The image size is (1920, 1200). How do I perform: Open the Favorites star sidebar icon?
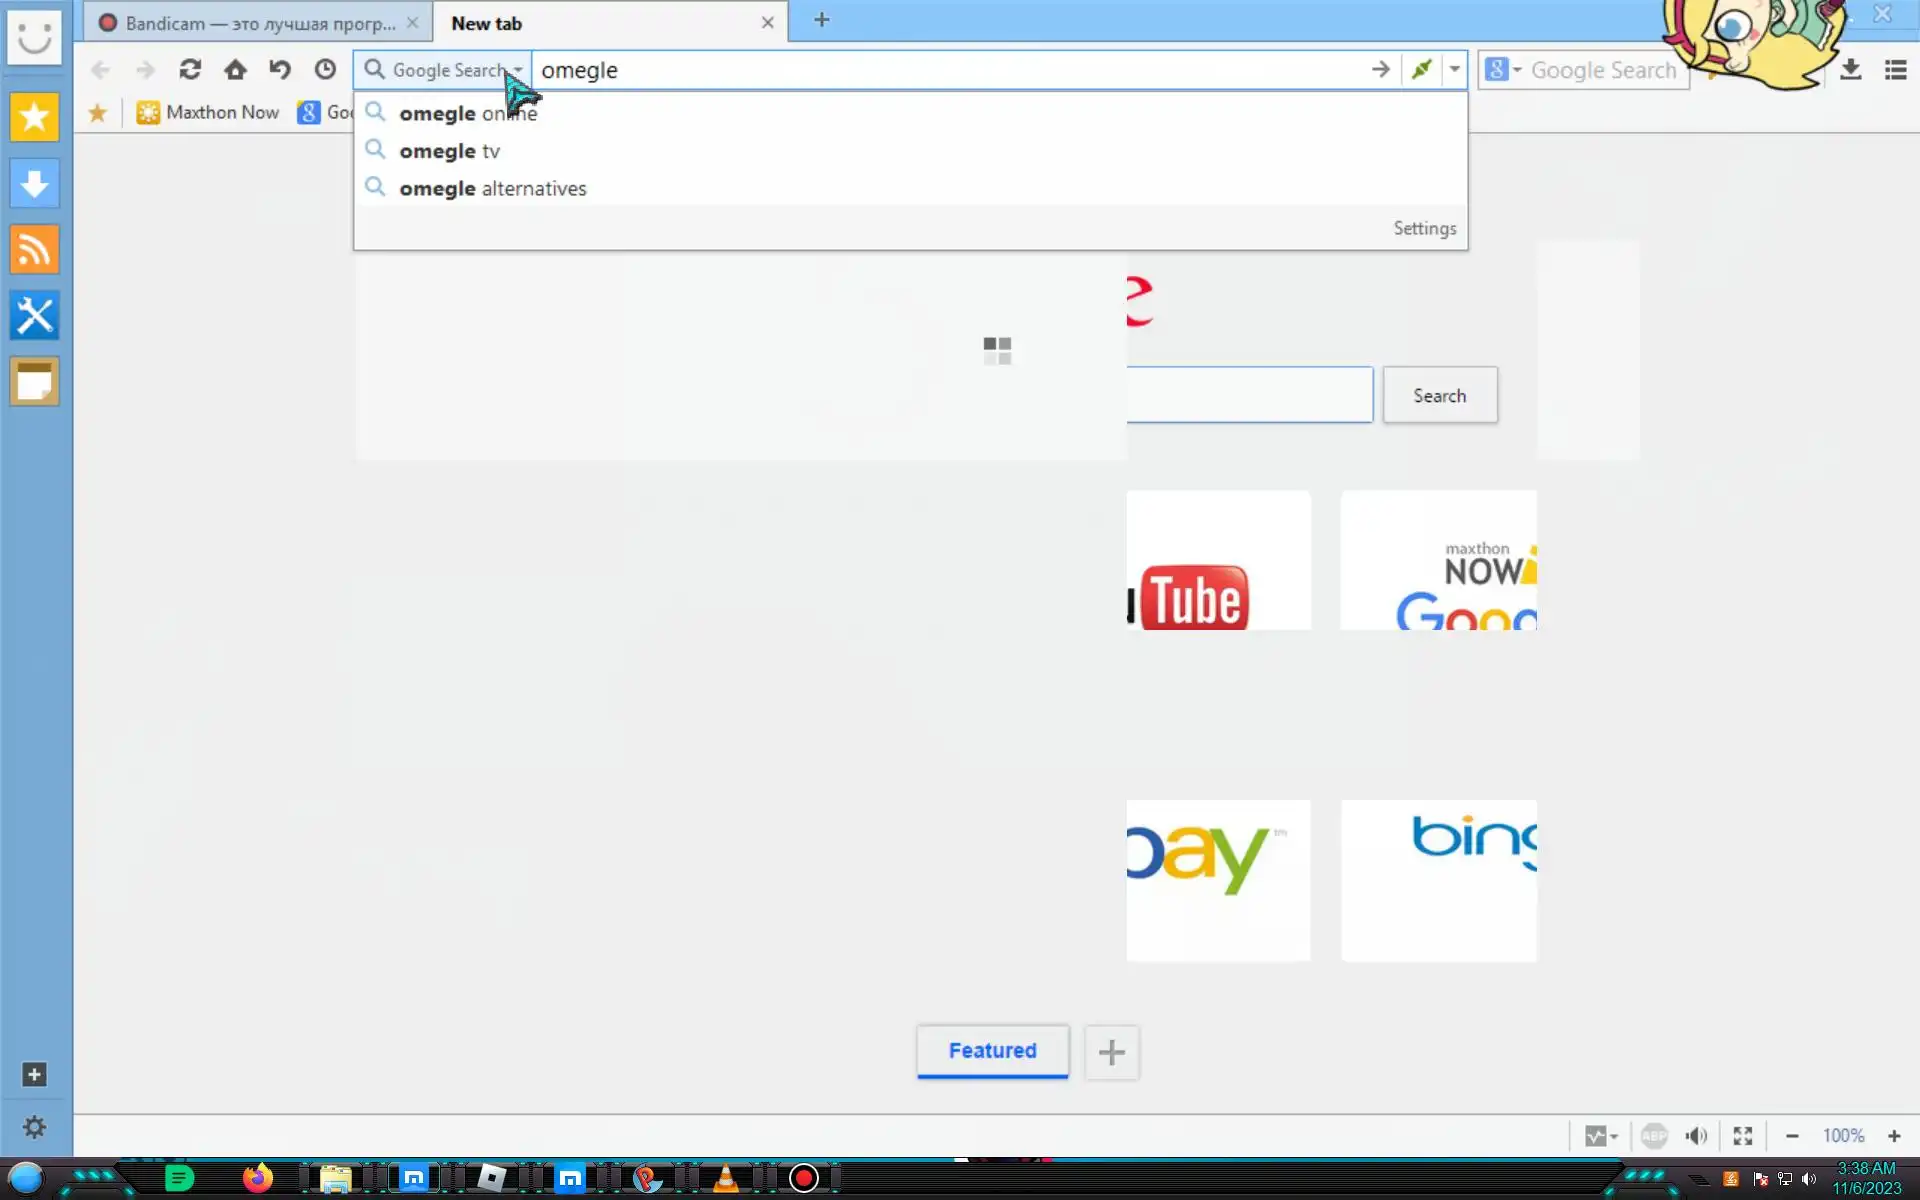click(34, 118)
